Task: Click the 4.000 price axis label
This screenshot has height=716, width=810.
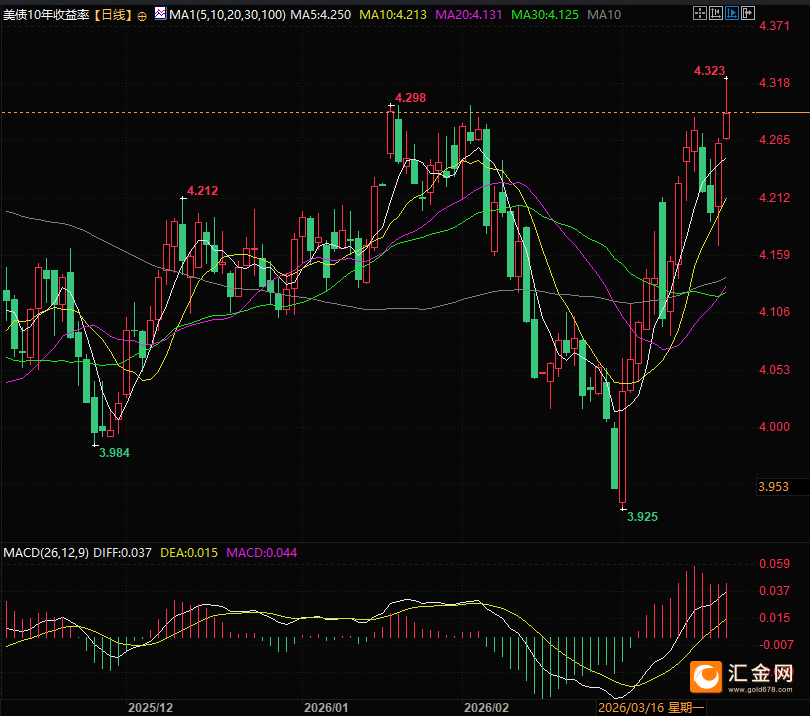Action: [x=774, y=427]
